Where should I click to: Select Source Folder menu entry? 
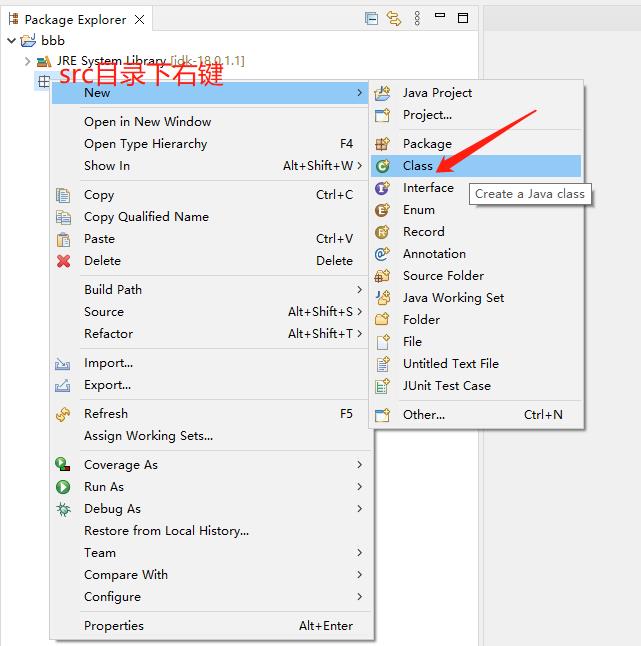point(476,276)
